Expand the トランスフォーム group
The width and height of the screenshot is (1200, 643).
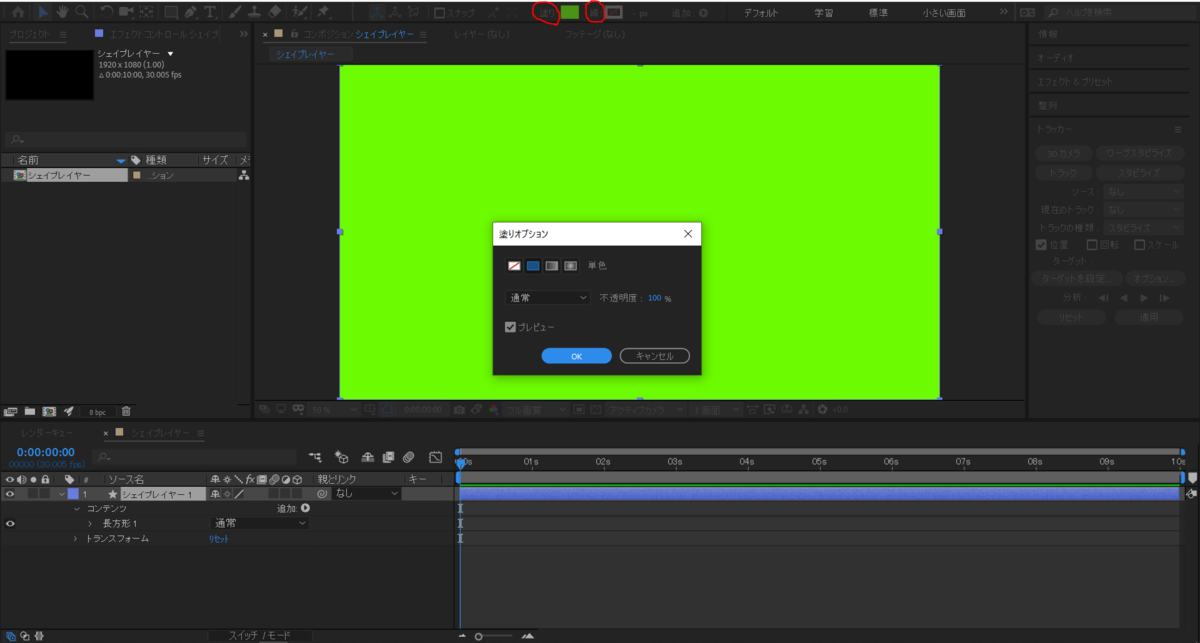(x=75, y=538)
